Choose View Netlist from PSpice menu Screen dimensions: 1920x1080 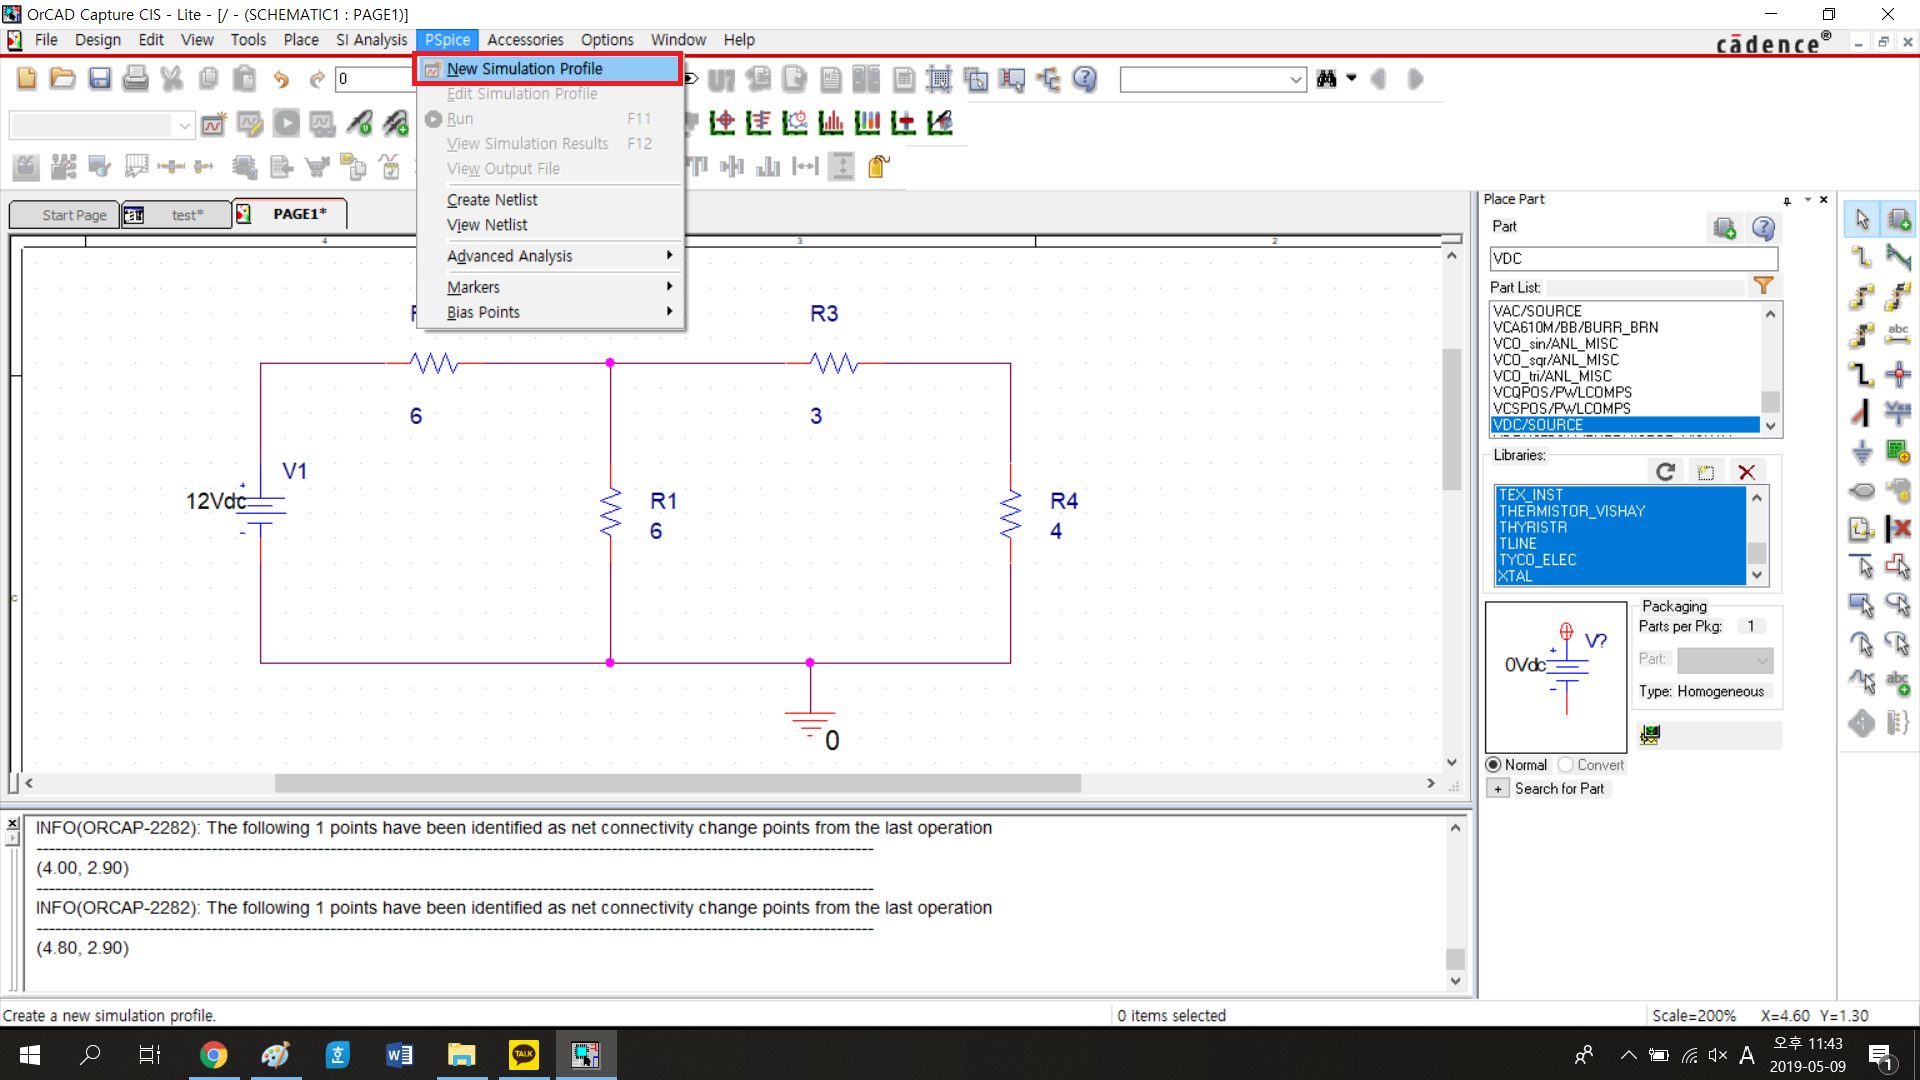[487, 225]
